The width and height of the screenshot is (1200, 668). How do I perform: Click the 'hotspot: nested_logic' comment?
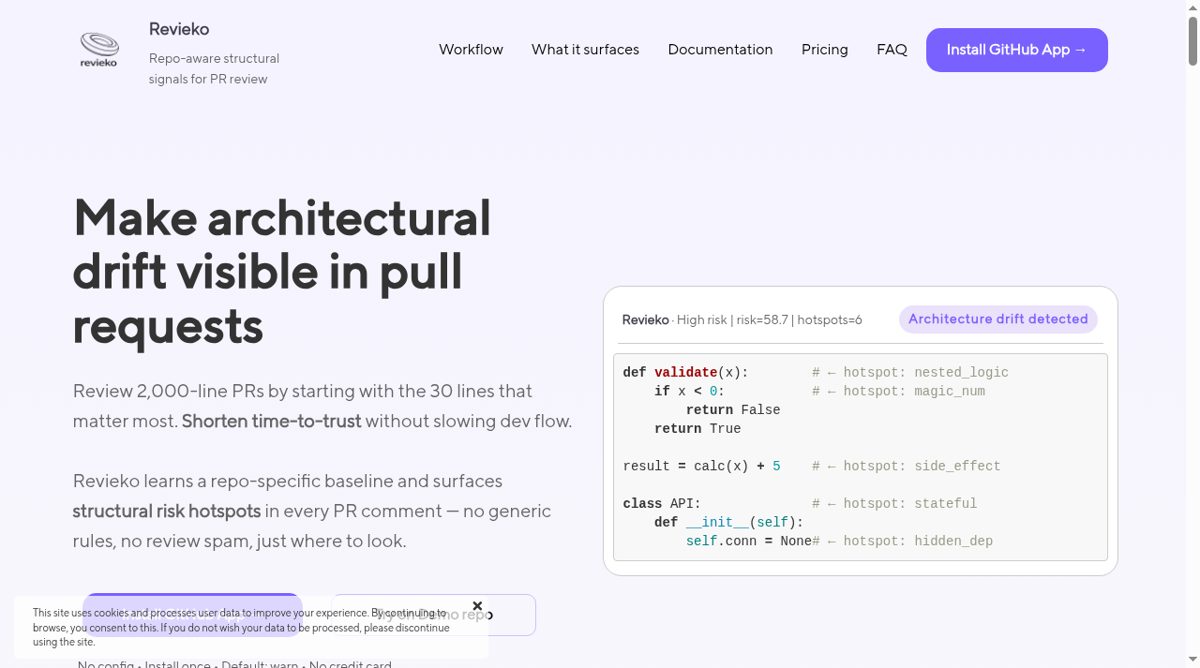[910, 372]
